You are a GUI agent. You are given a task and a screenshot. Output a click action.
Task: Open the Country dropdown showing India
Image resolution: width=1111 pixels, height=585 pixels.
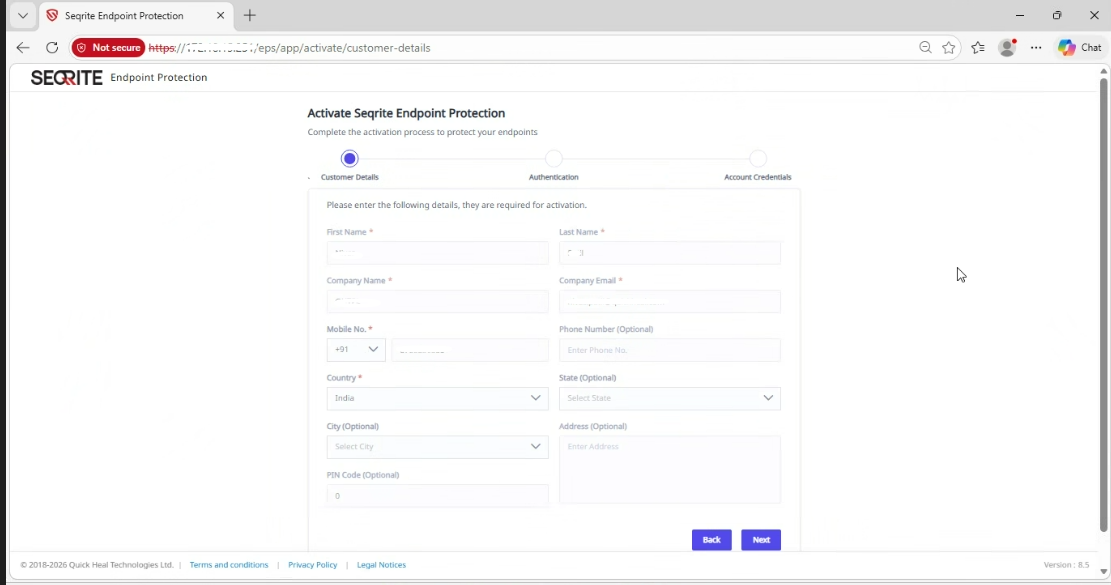tap(437, 398)
